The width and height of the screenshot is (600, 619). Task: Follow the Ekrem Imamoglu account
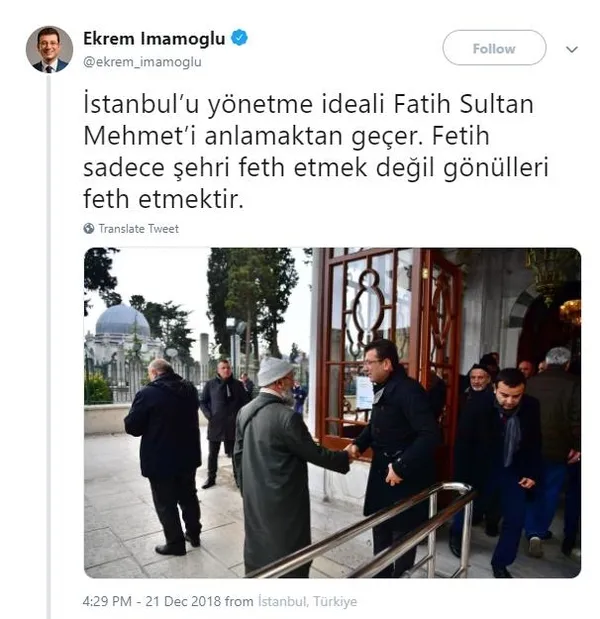(x=494, y=48)
